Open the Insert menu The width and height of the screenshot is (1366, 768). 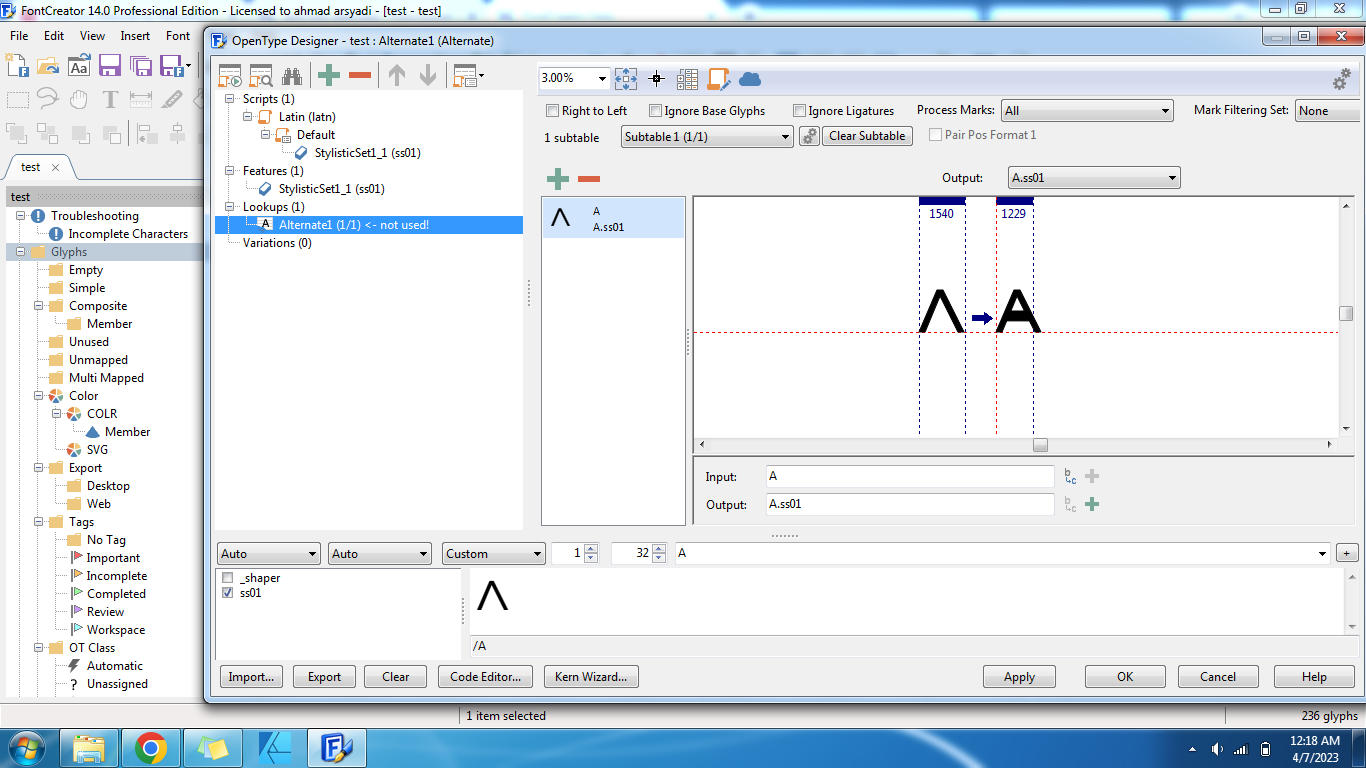coord(135,36)
